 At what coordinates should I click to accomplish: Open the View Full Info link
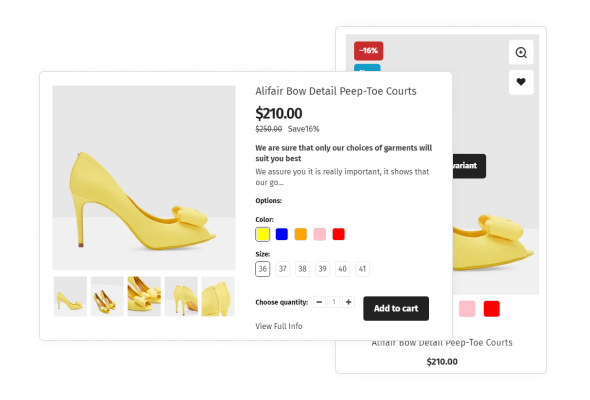click(x=279, y=326)
